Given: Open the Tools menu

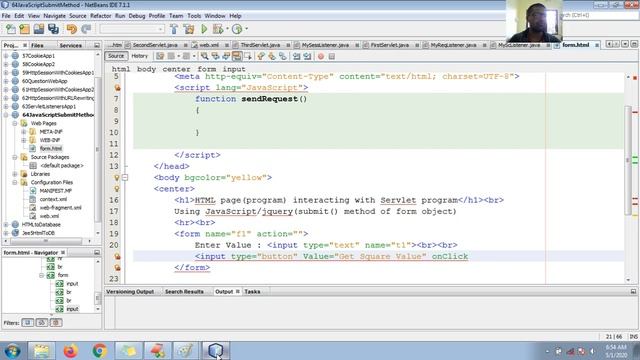Looking at the screenshot, I should coord(194,16).
